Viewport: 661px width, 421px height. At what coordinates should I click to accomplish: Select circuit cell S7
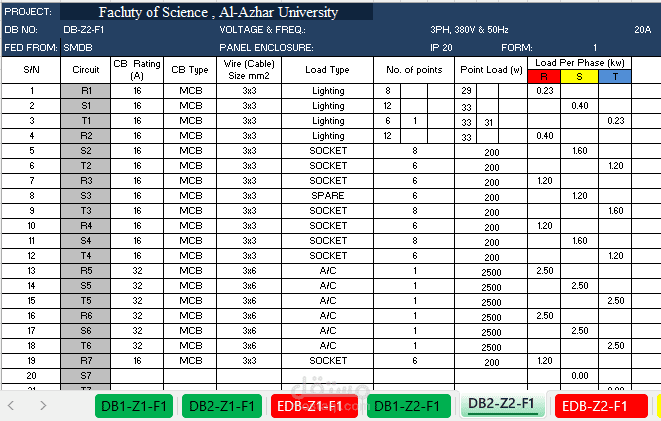pyautogui.click(x=86, y=376)
